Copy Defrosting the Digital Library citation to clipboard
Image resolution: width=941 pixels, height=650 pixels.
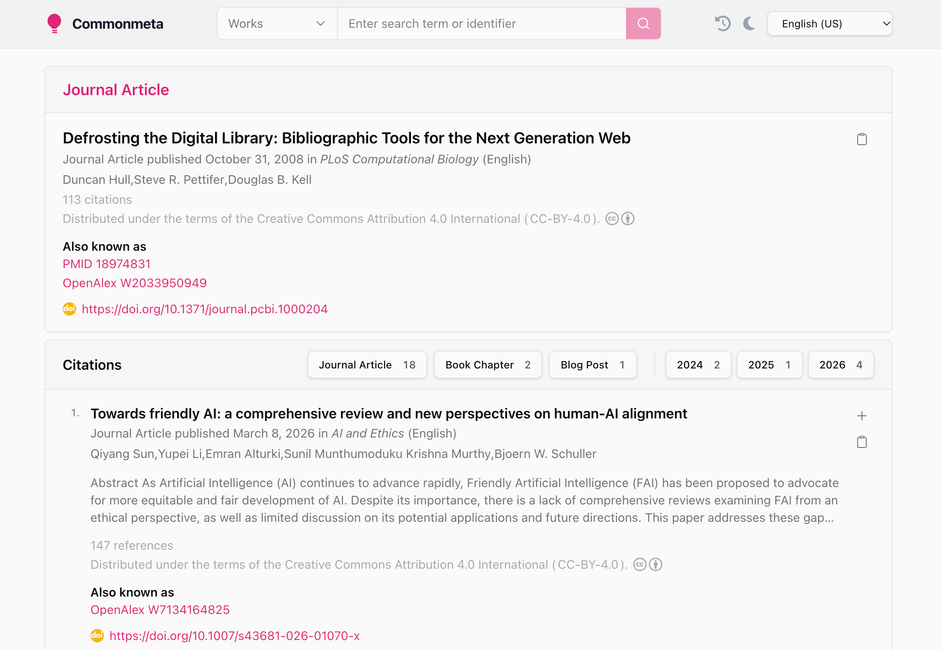tap(861, 139)
